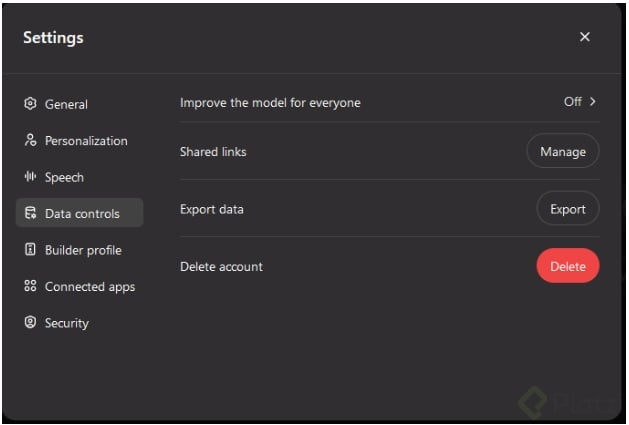
Task: Select the Data controls tab
Action: coord(79,213)
